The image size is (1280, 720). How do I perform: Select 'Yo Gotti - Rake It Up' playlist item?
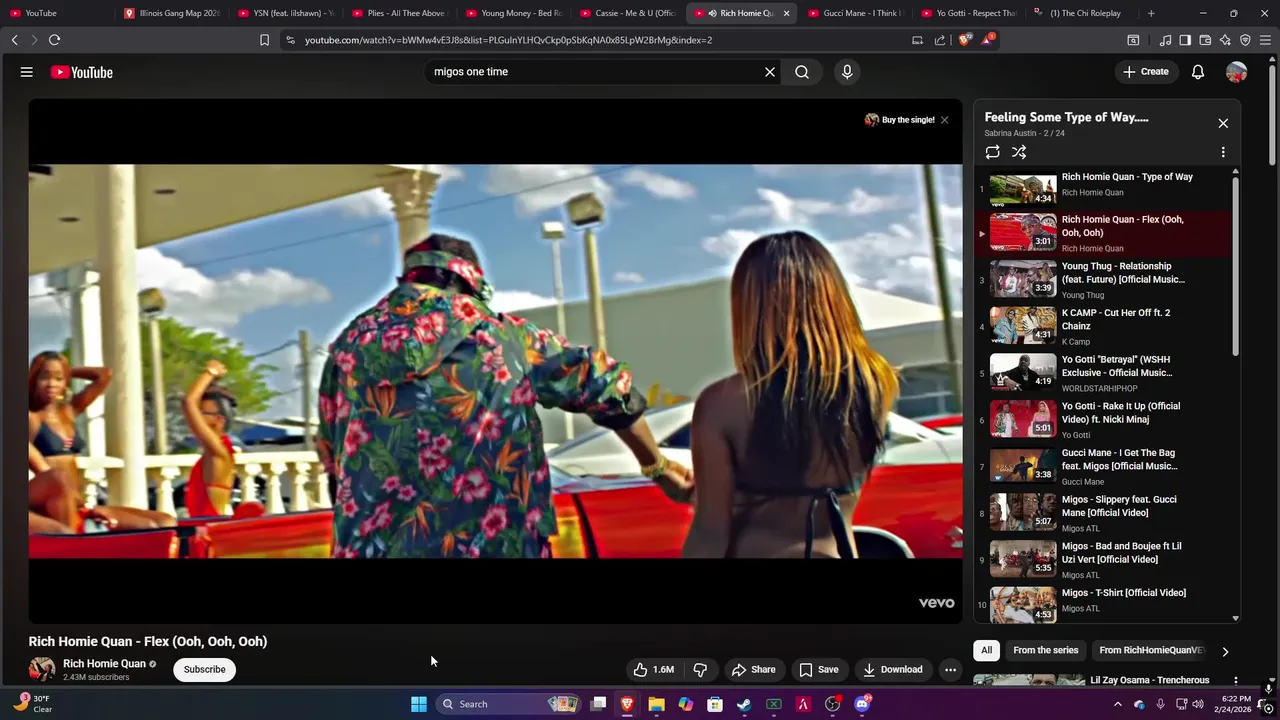point(1104,420)
